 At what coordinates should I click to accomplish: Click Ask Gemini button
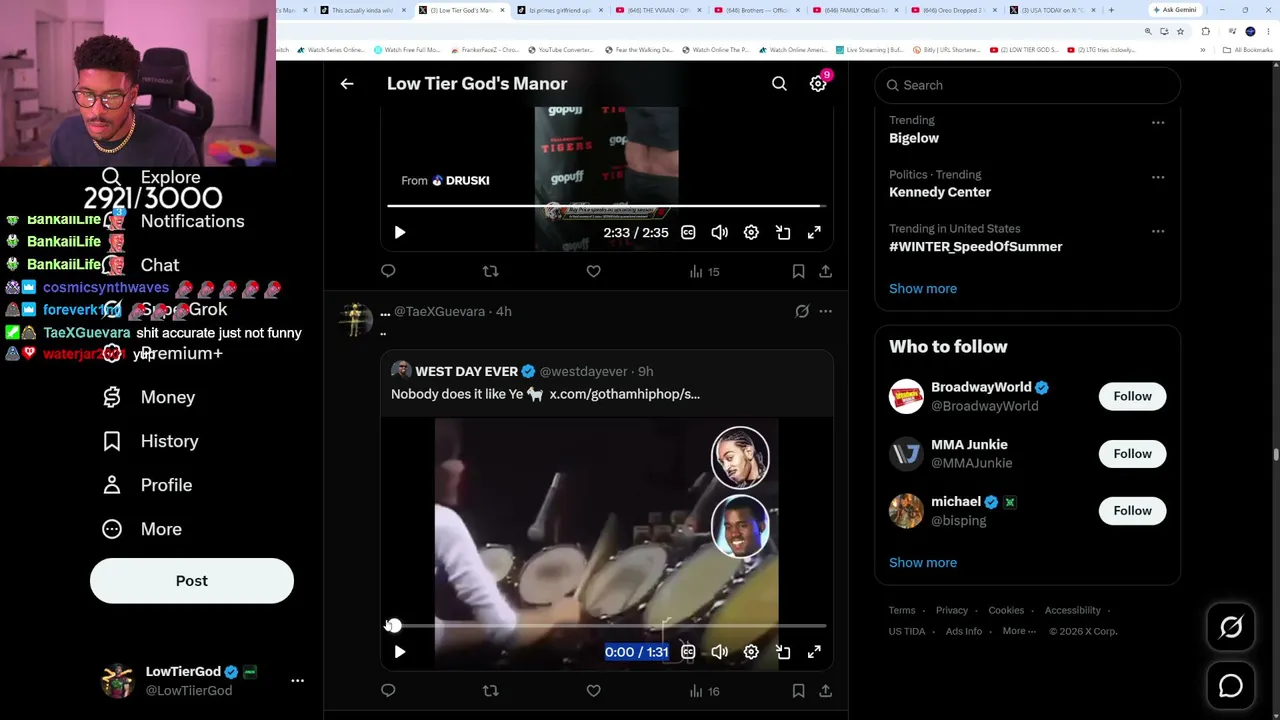(1175, 10)
